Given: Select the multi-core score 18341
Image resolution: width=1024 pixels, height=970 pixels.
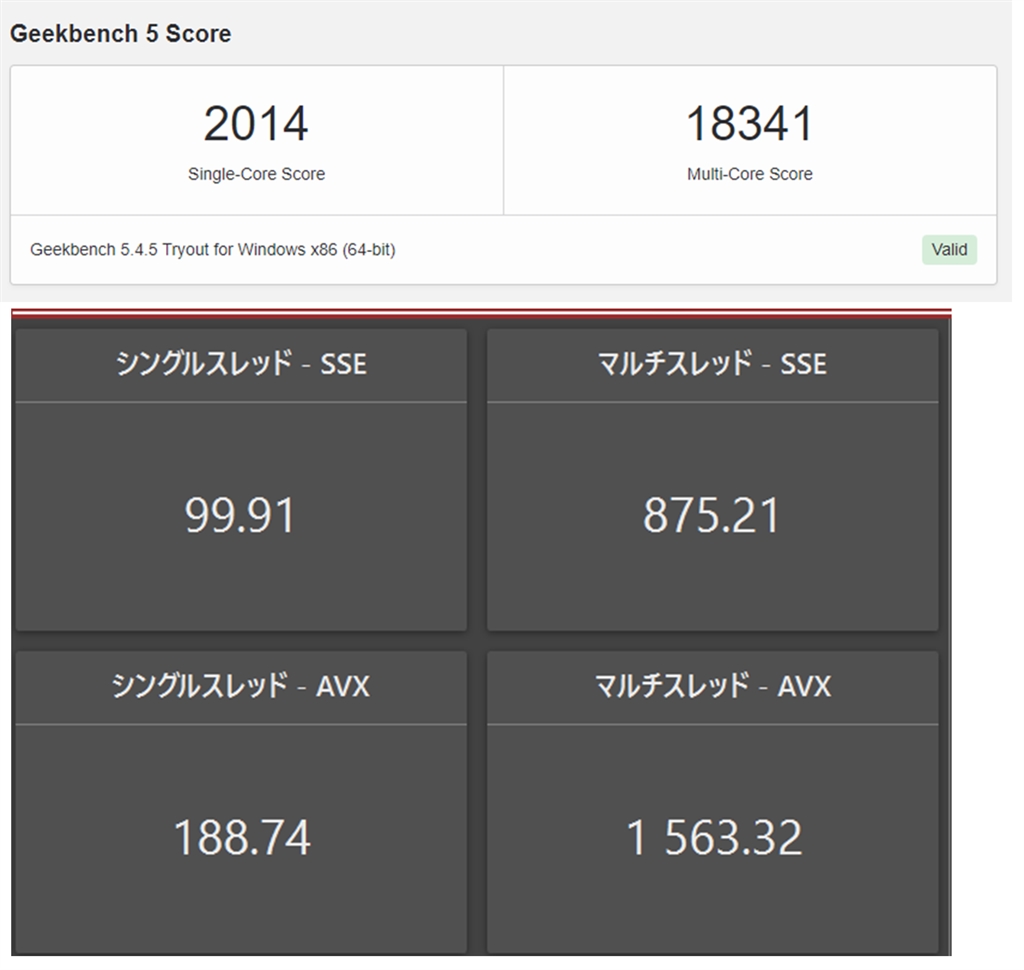Looking at the screenshot, I should 750,123.
